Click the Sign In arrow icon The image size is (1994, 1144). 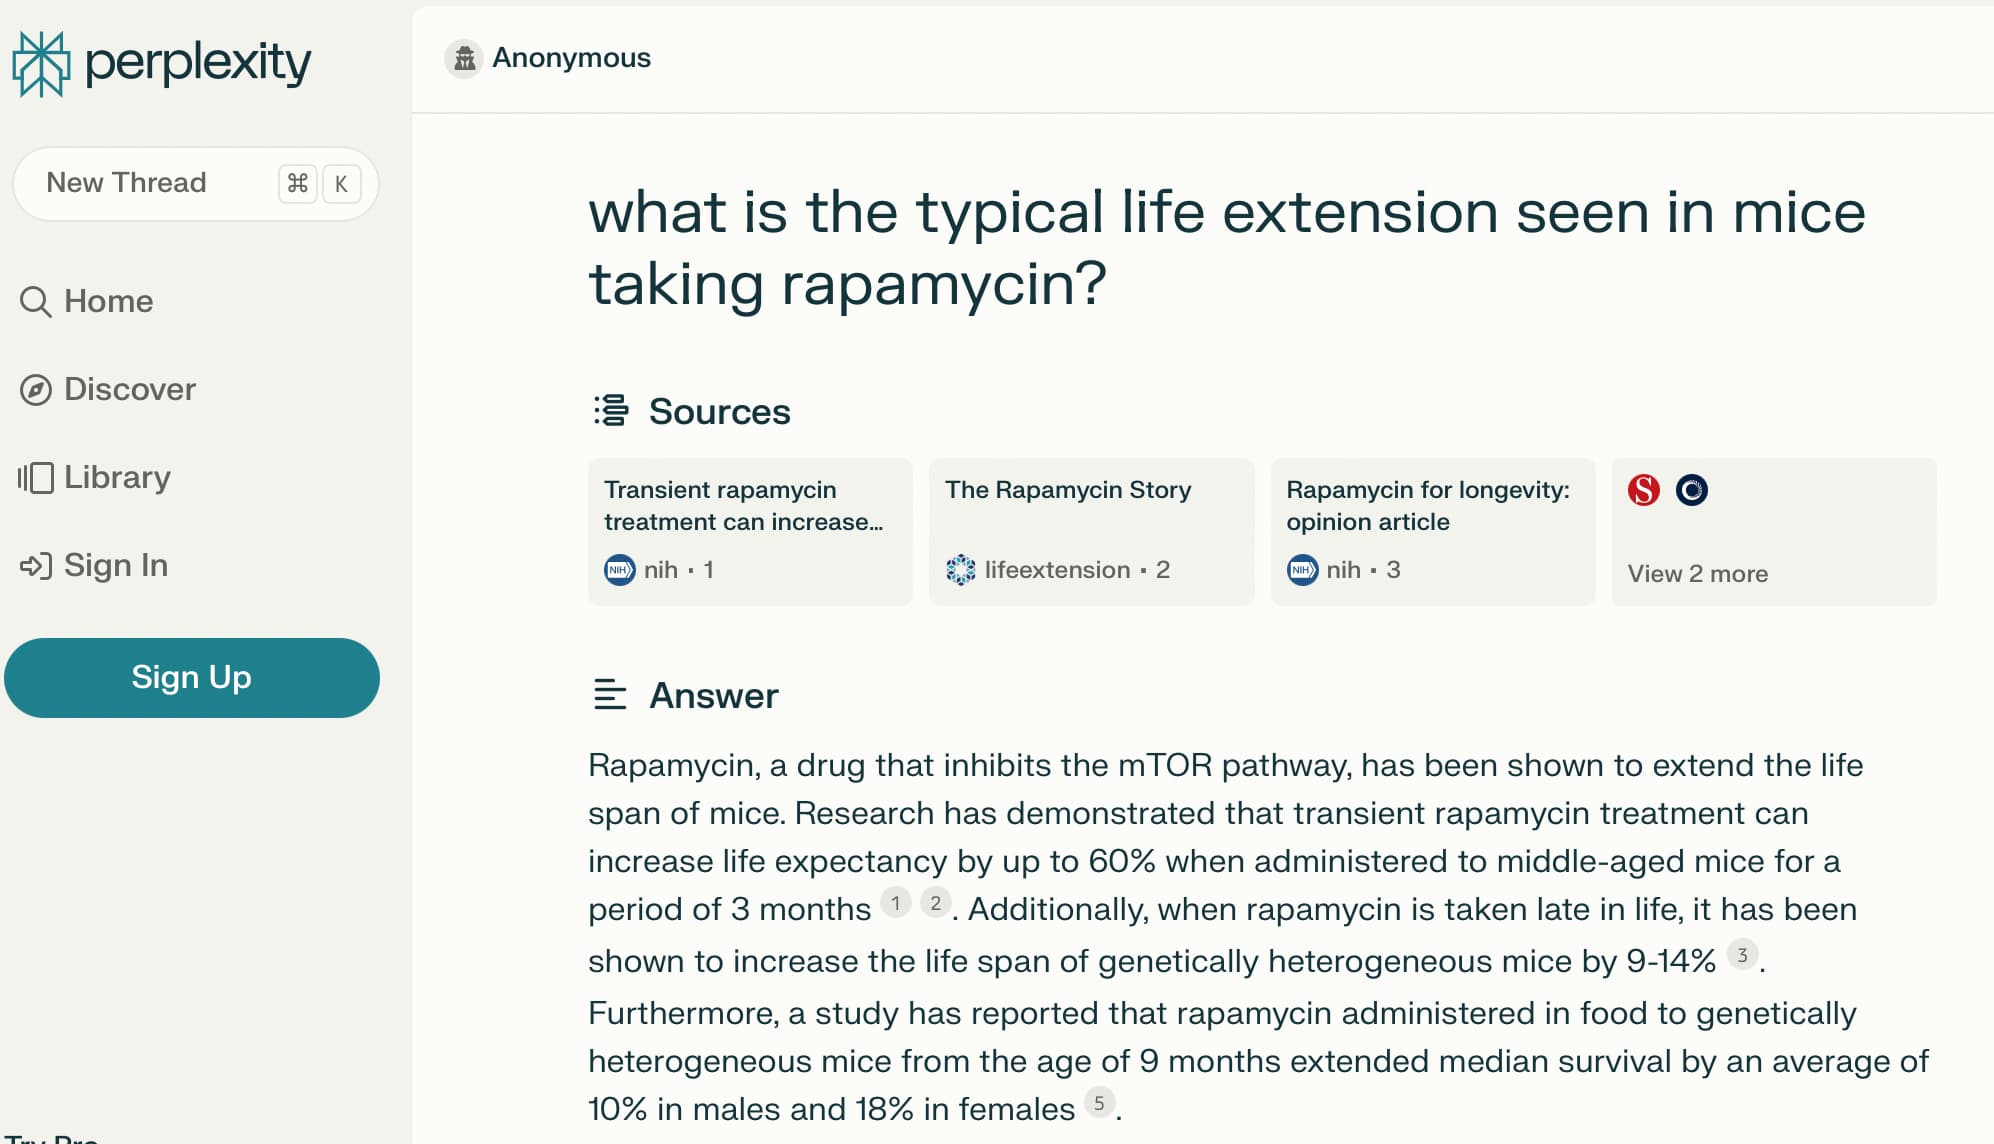tap(36, 565)
